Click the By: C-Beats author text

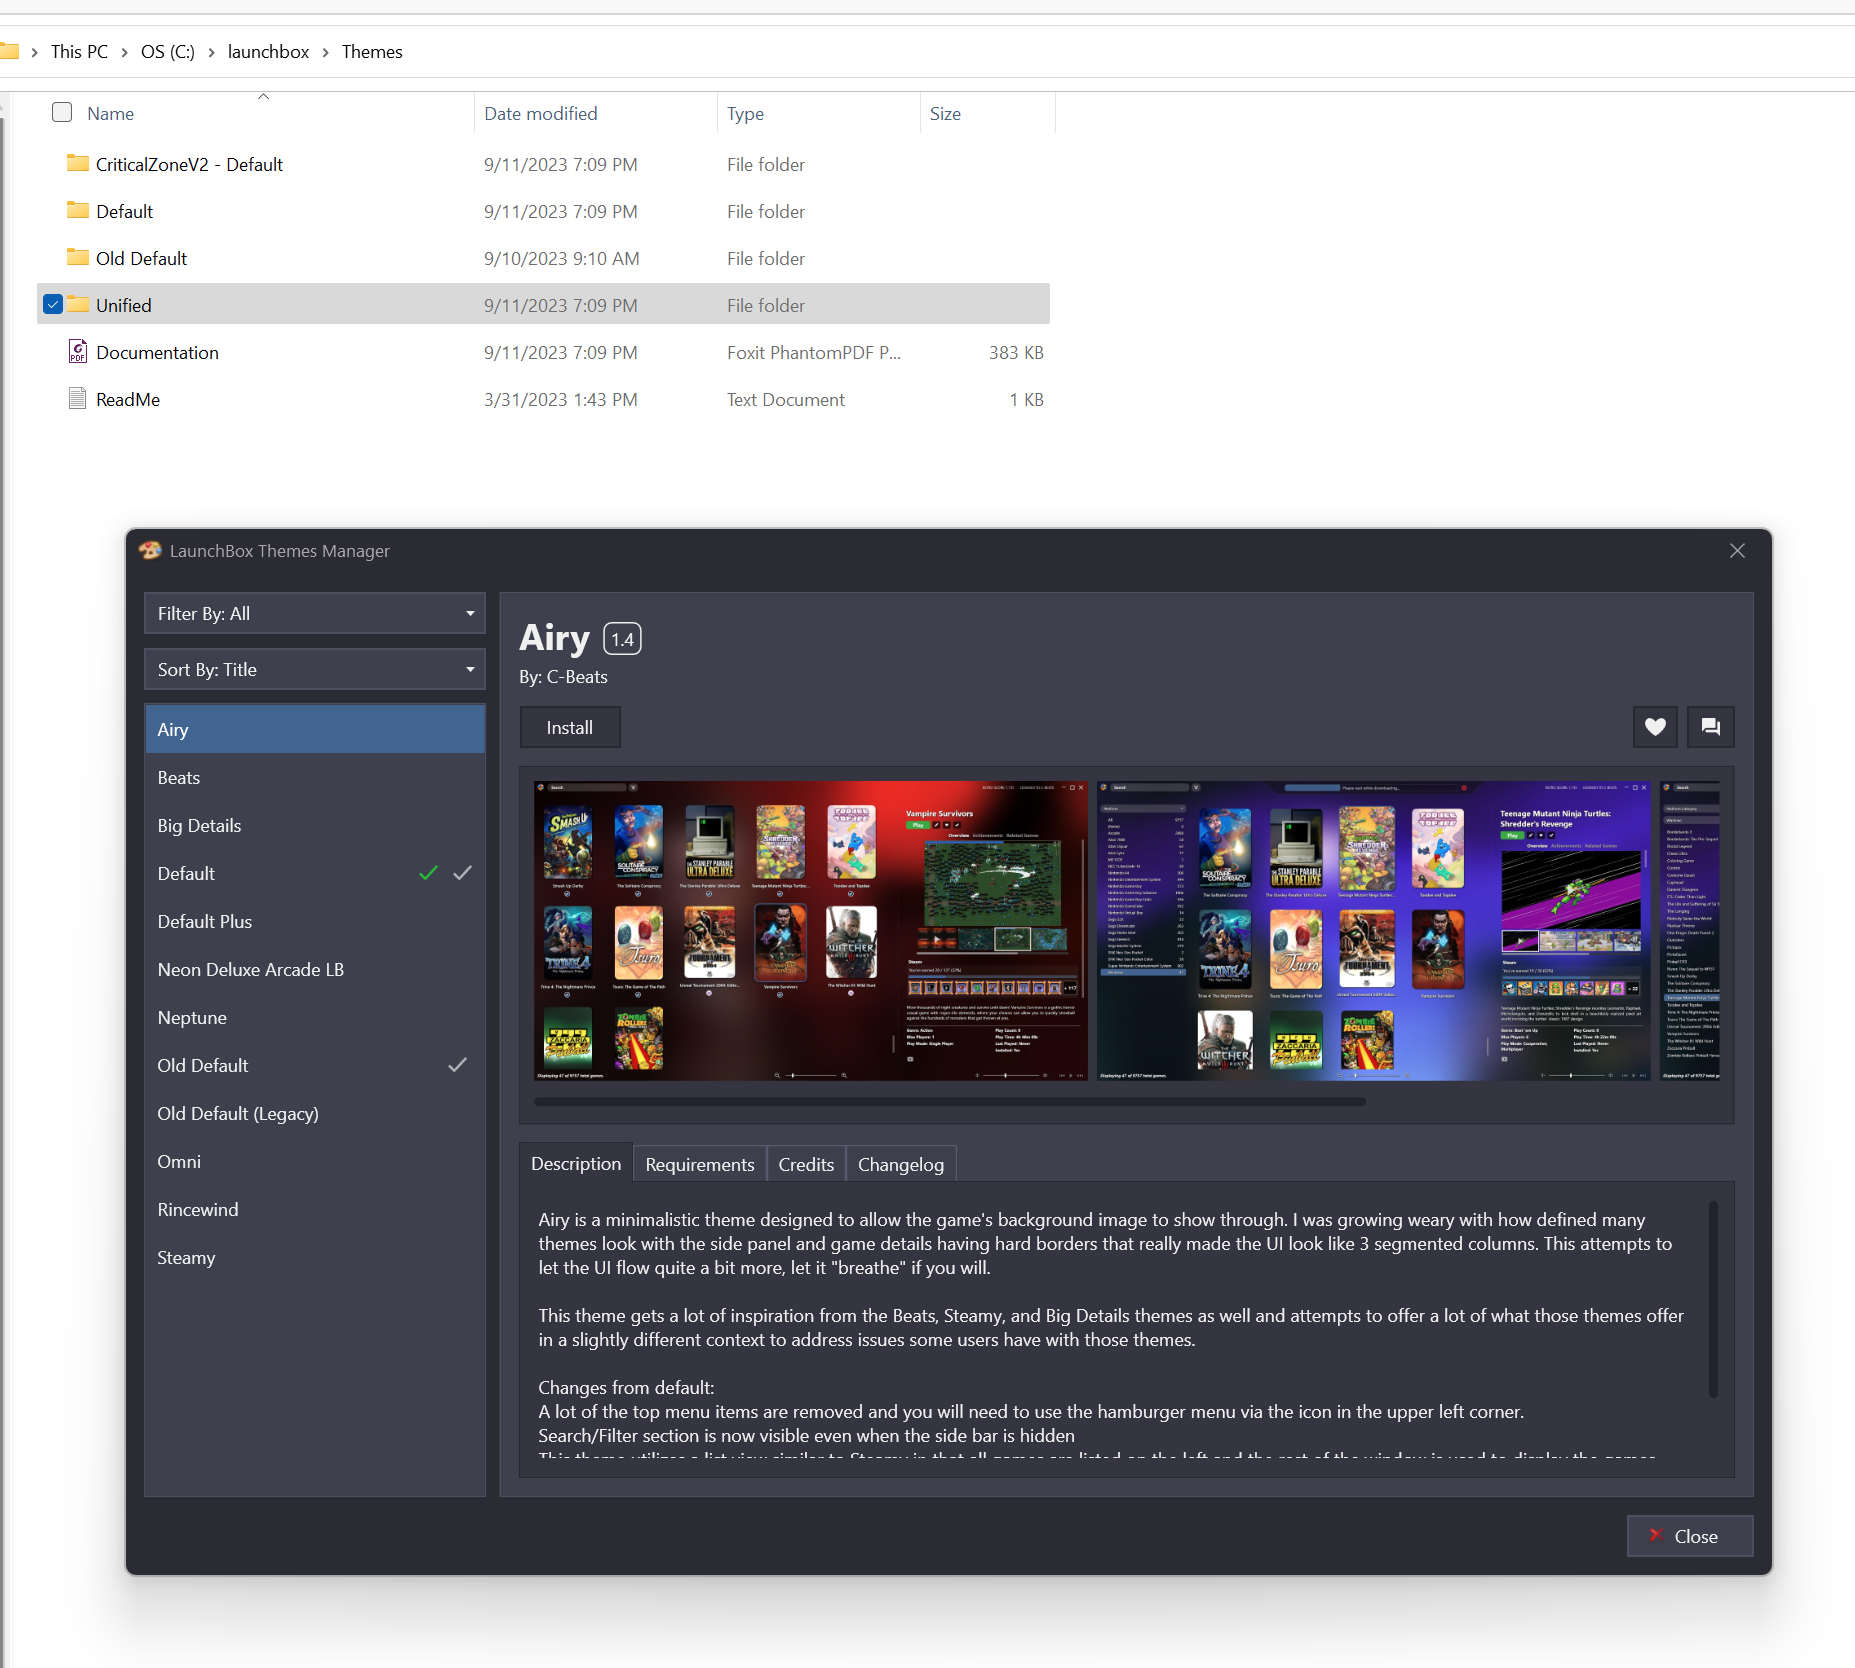563,677
